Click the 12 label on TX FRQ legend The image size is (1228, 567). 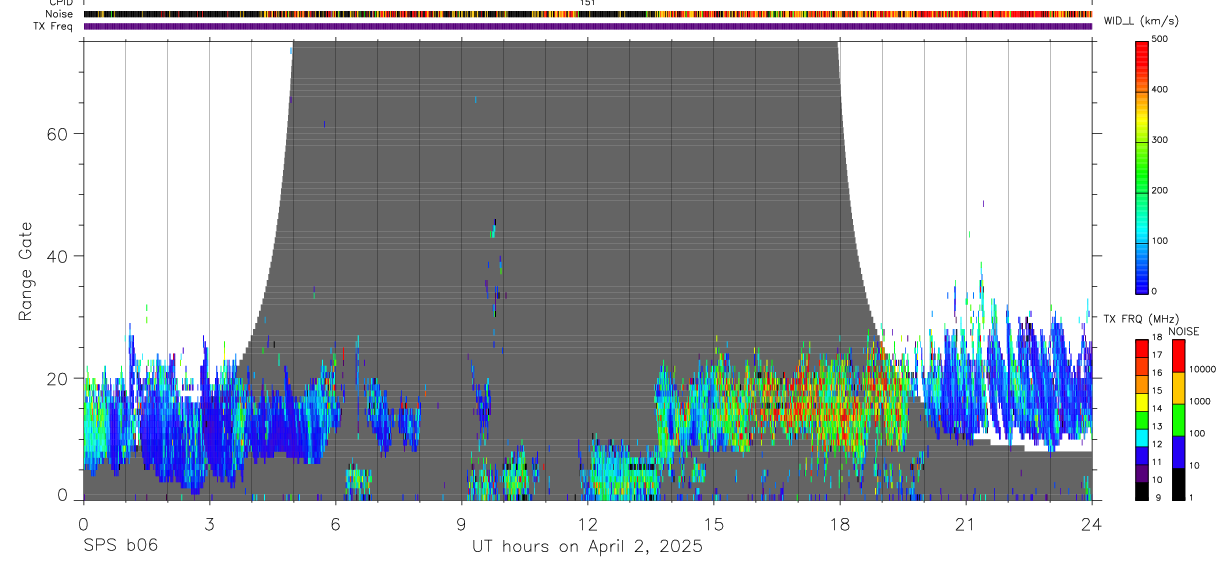[x=1157, y=444]
